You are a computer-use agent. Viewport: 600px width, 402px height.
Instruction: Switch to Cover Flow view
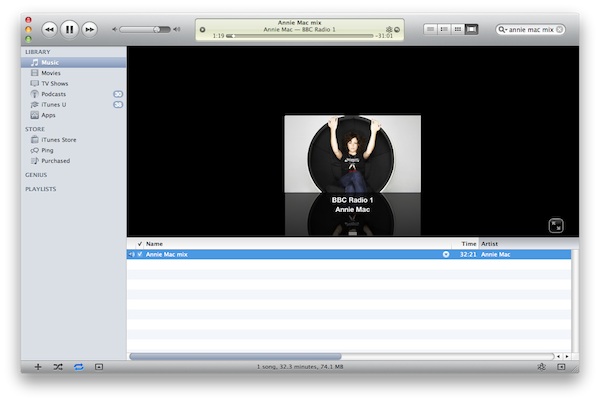click(x=471, y=29)
